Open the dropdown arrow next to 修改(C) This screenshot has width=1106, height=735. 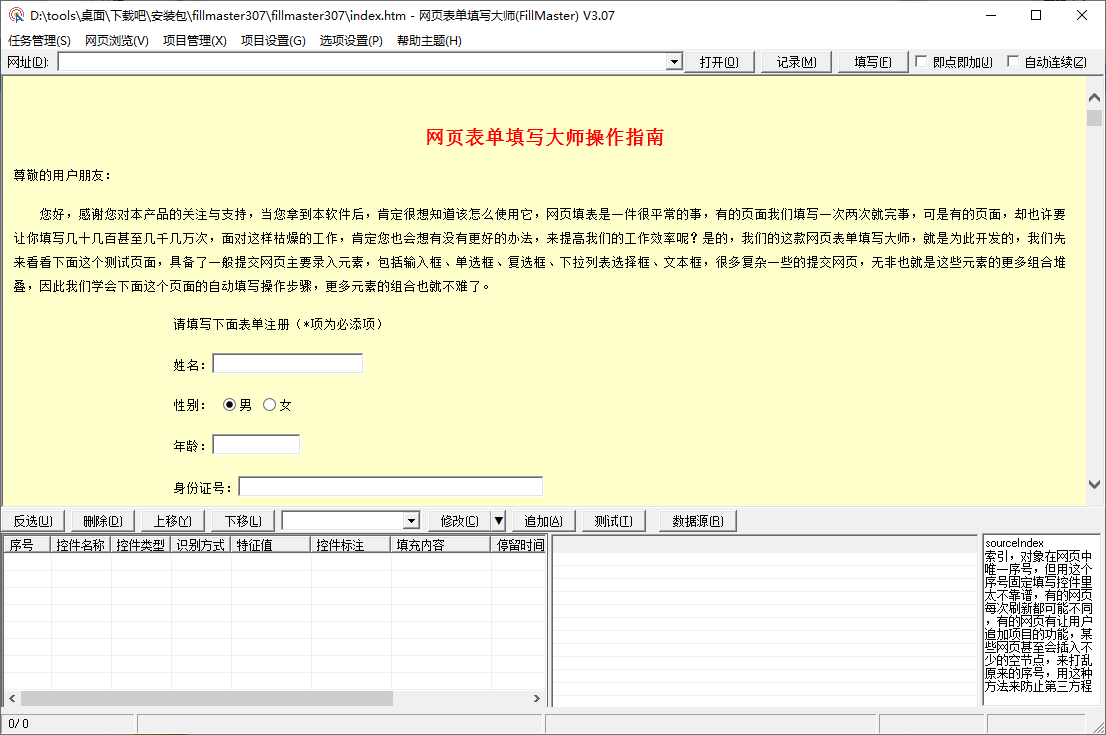[x=499, y=521]
